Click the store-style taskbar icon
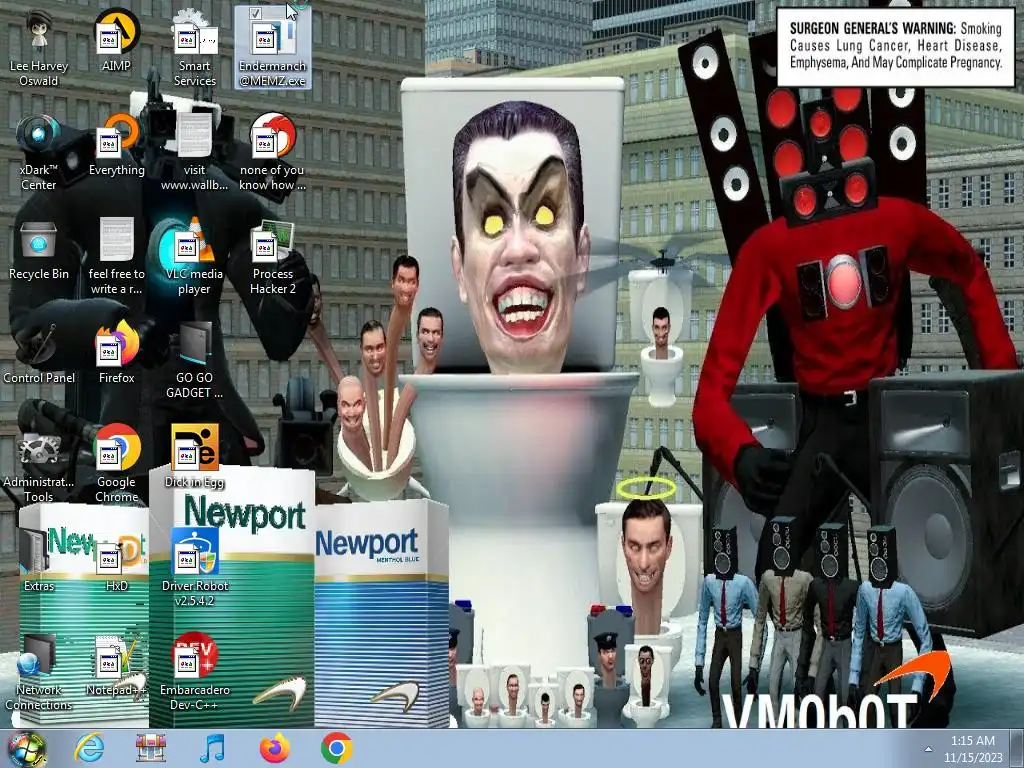1024x768 pixels. point(151,748)
